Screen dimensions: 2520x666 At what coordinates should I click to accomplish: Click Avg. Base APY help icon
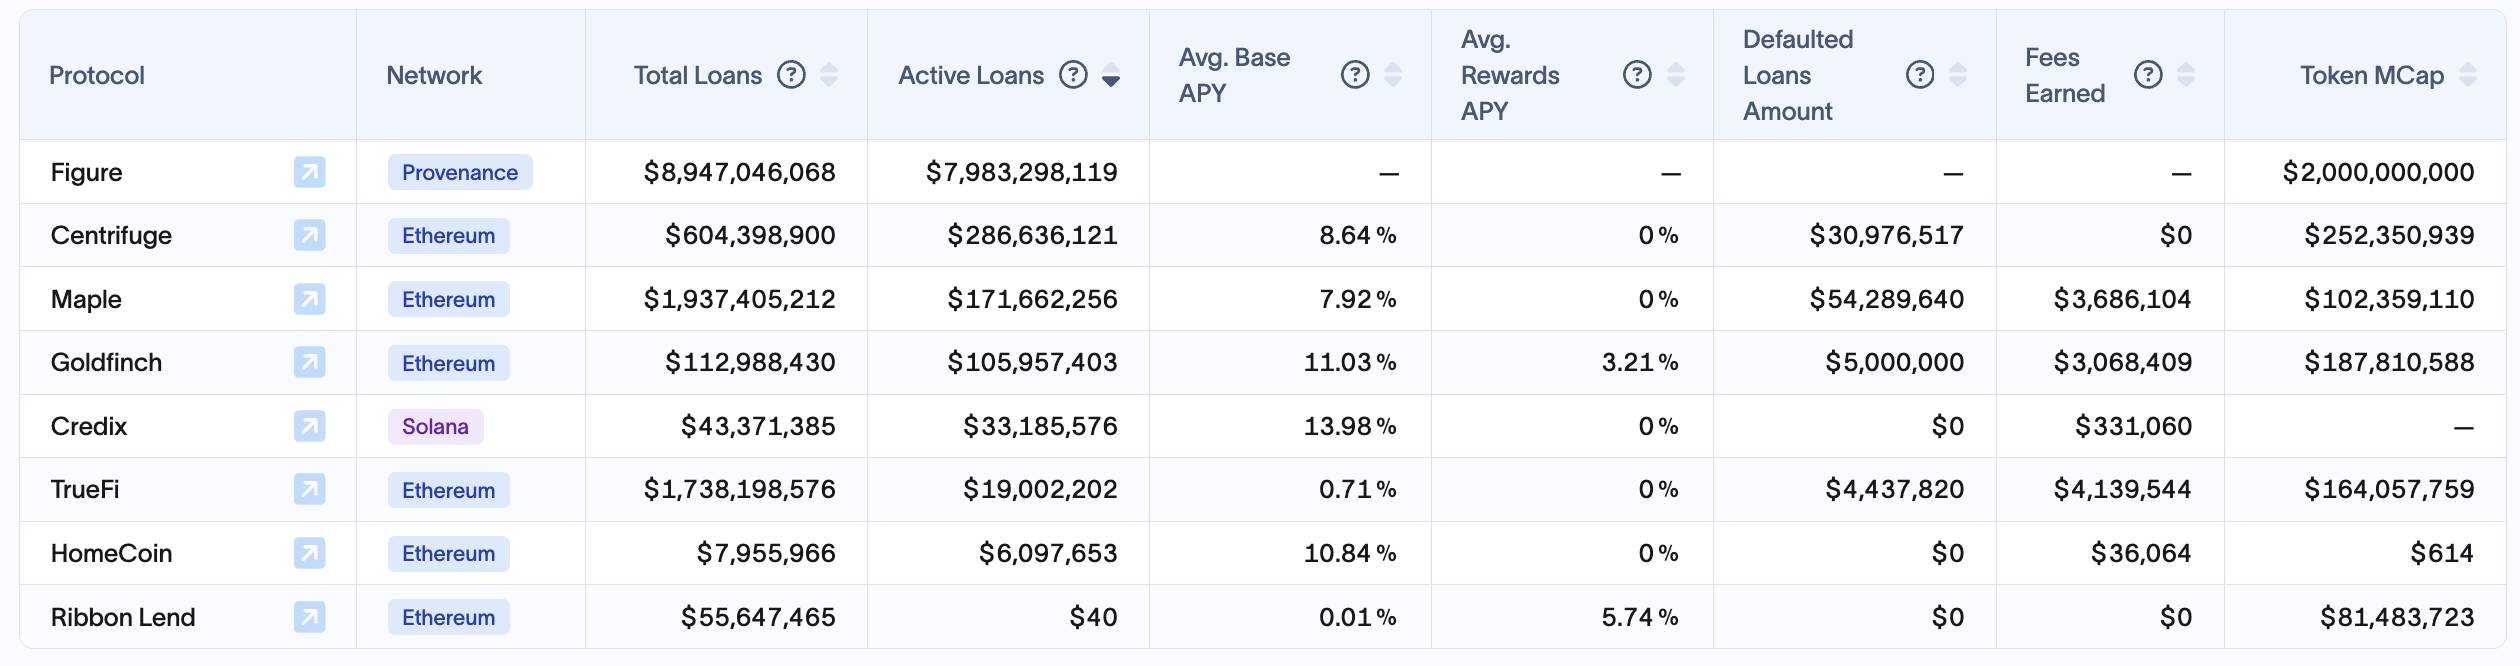pos(1355,75)
